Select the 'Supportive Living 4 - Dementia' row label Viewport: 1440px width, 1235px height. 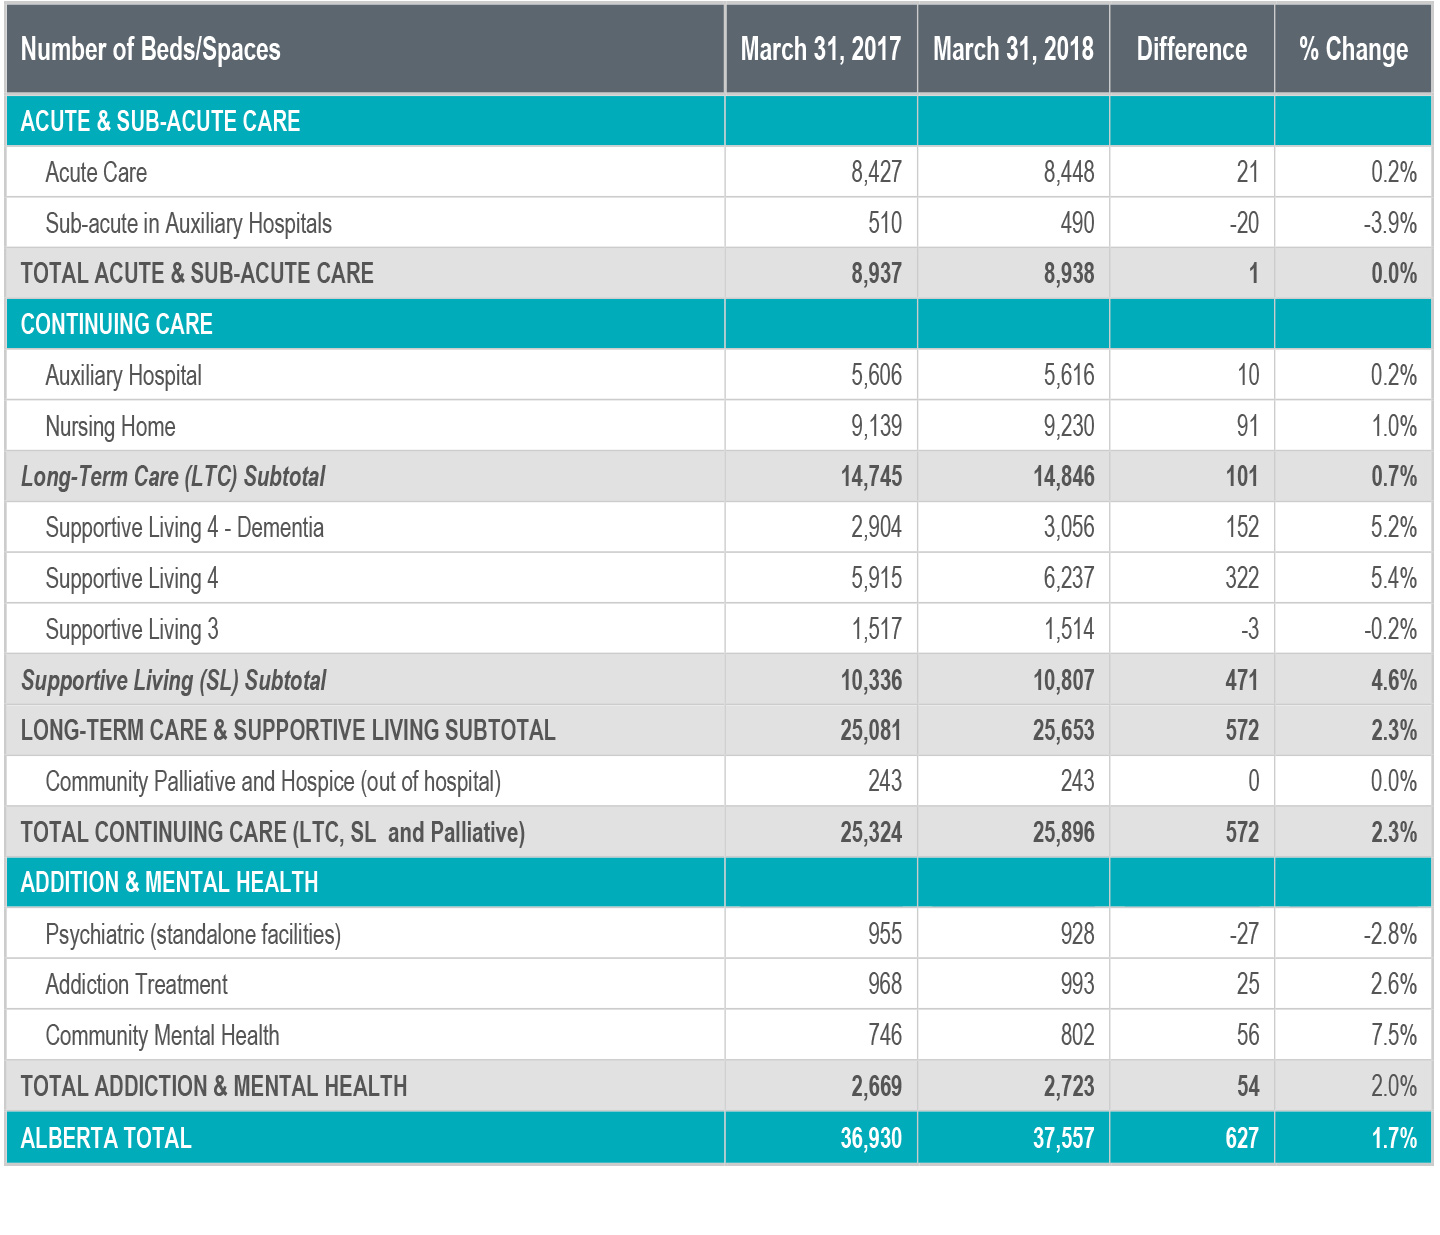[x=184, y=528]
